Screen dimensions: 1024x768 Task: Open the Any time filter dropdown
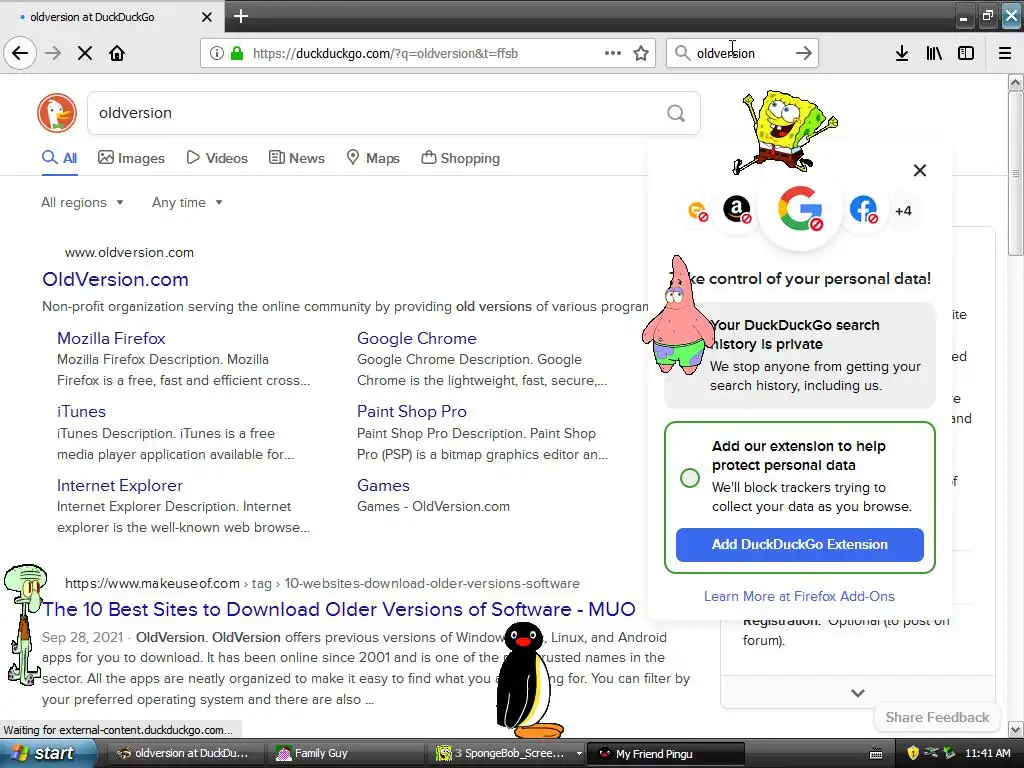point(187,202)
